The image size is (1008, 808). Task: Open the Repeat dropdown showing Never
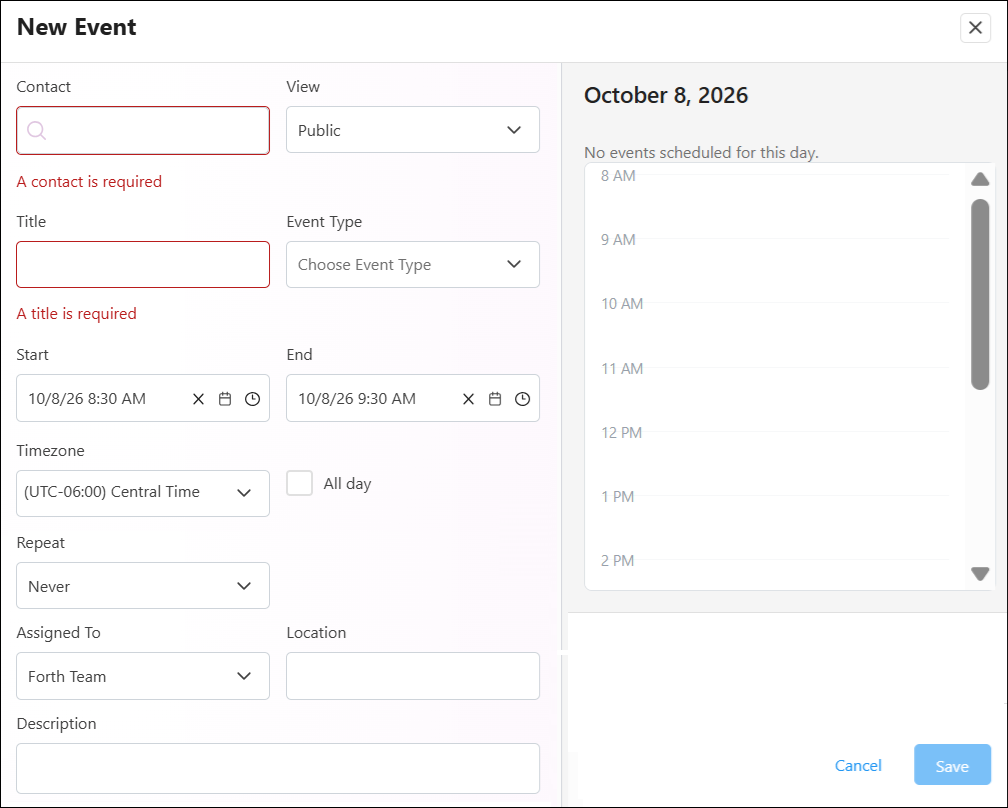143,586
